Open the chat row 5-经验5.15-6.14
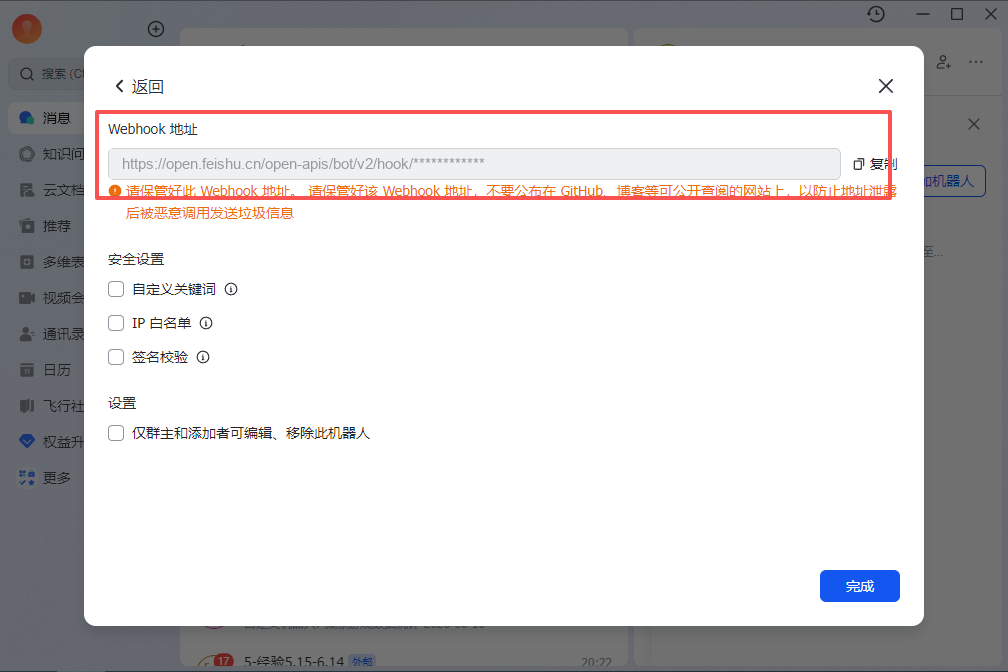Screen dimensions: 1008x672 404,660
